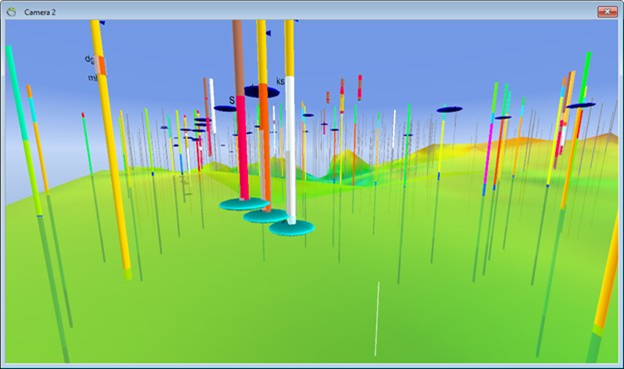Click the small blue flag marker at top center
The image size is (624, 369).
[268, 33]
